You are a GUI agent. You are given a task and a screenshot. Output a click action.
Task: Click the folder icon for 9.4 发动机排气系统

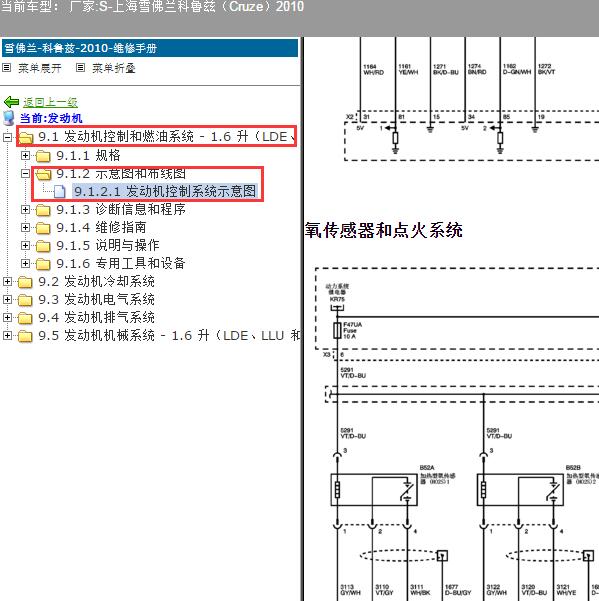pos(25,318)
